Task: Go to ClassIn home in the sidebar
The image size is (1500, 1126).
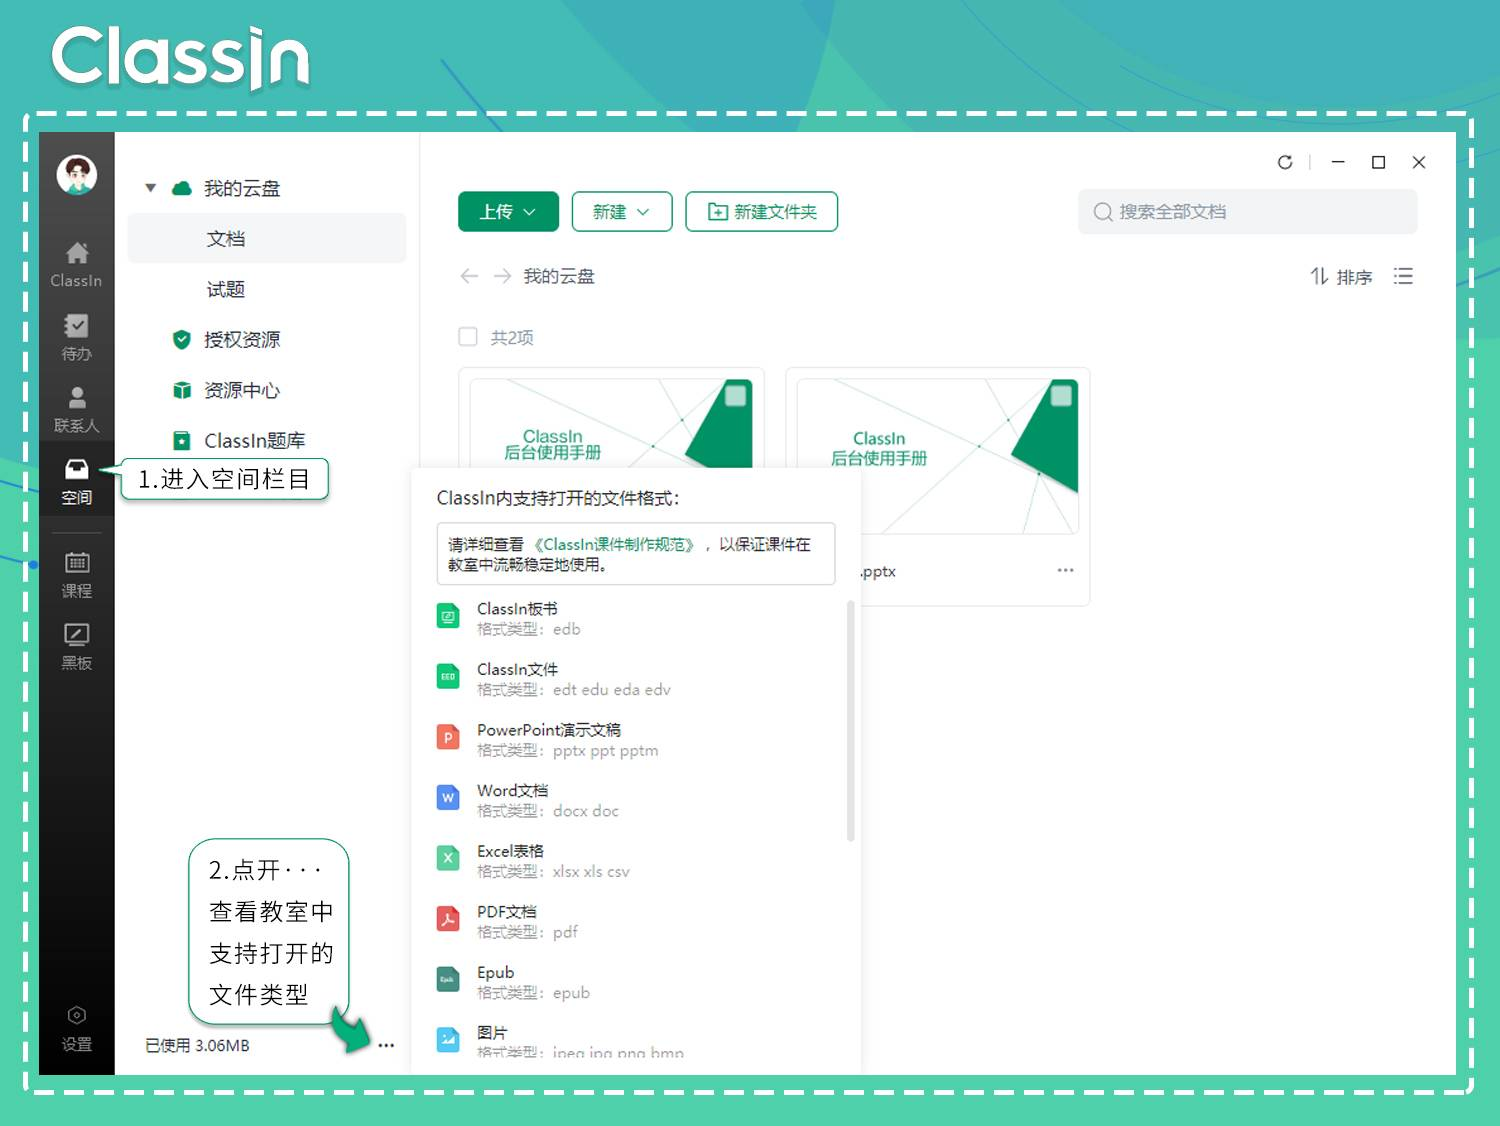Action: [x=77, y=265]
